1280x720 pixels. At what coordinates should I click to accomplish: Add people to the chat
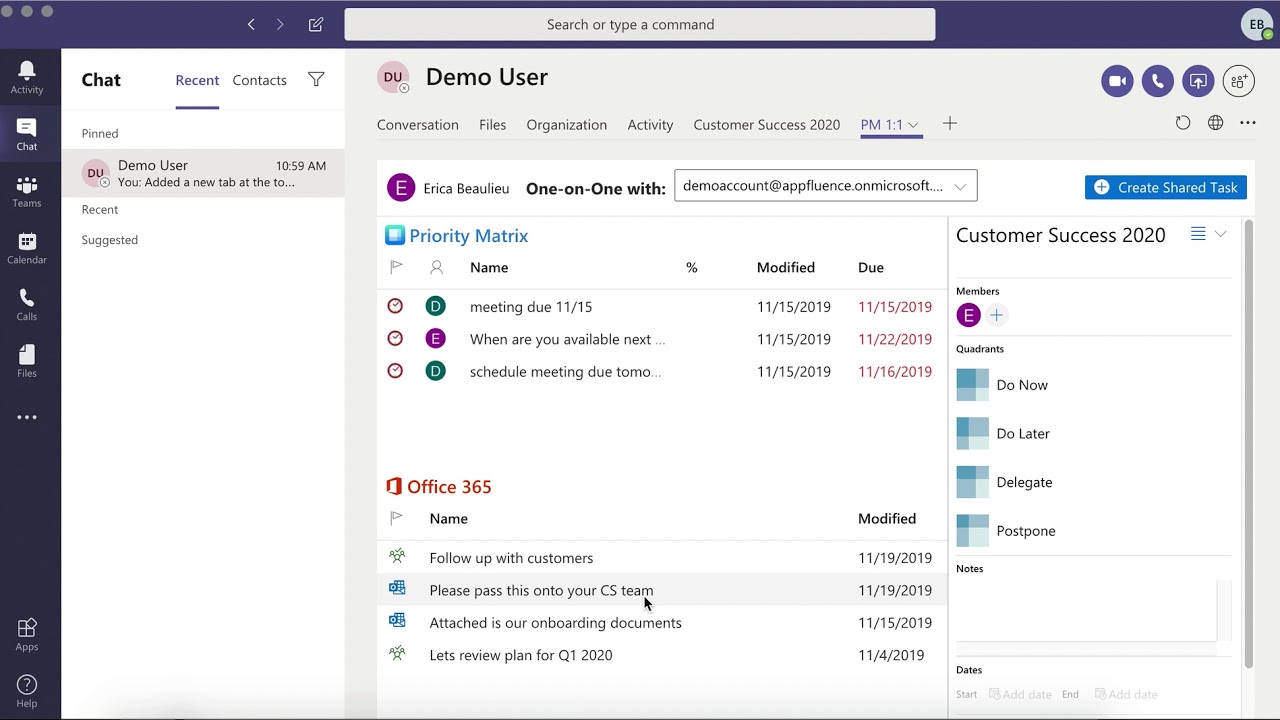1239,81
